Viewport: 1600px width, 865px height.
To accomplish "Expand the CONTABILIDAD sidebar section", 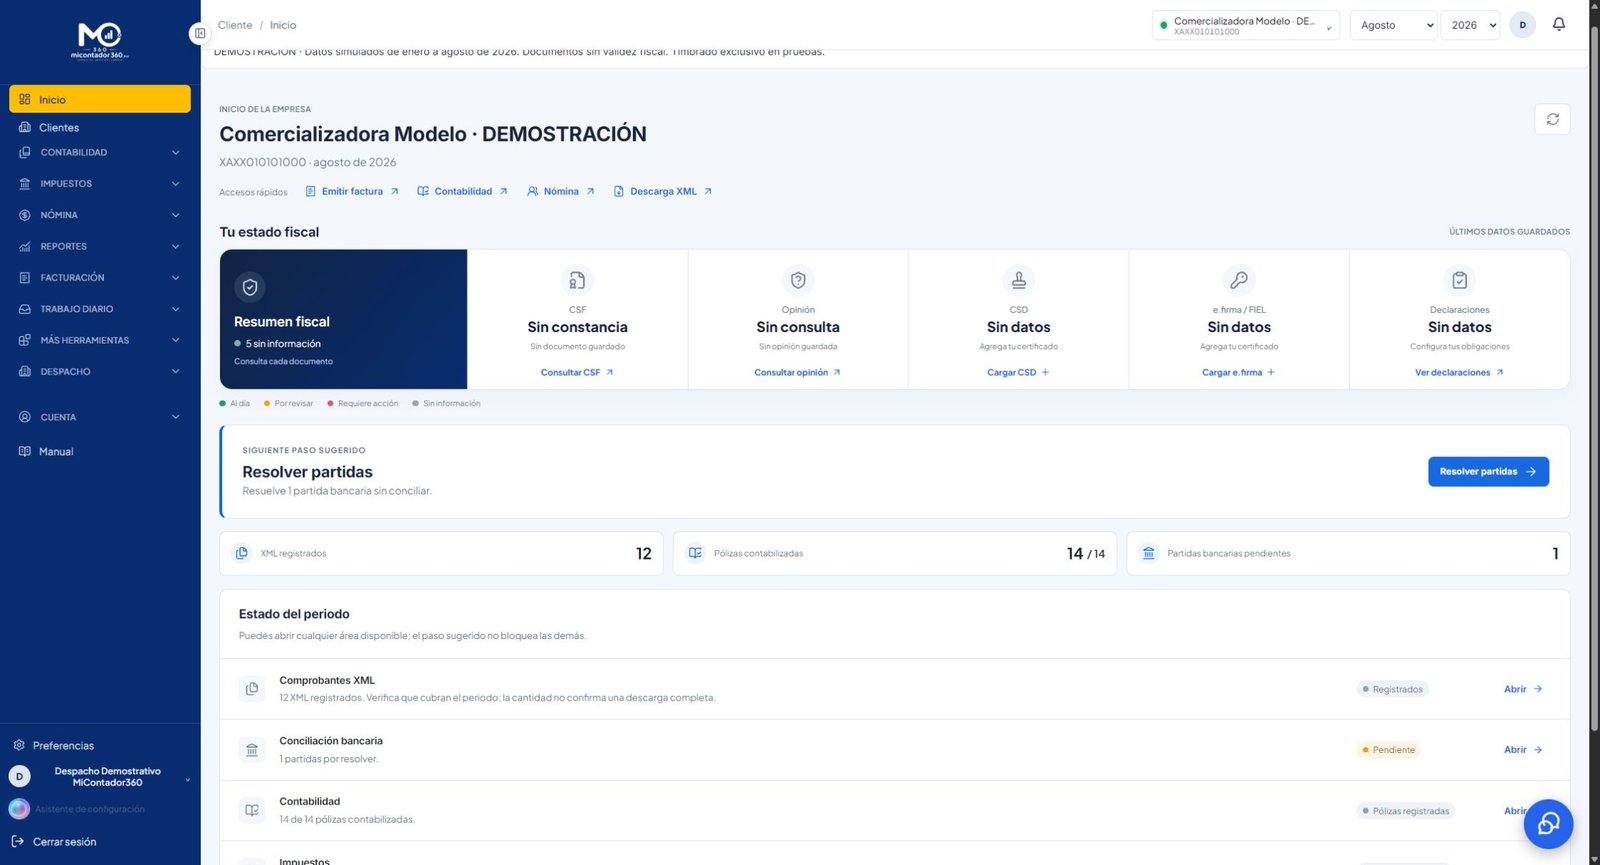I will (100, 153).
